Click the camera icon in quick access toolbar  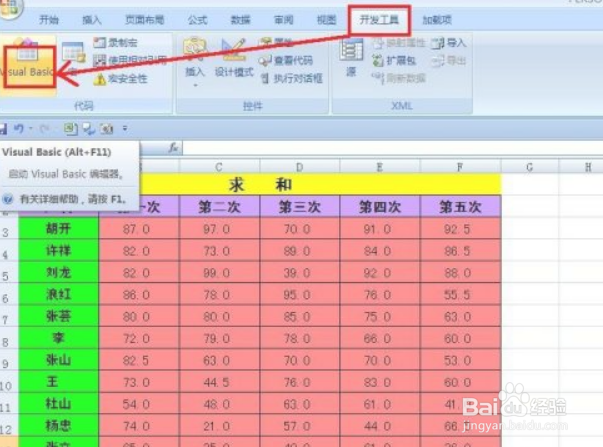click(x=107, y=128)
